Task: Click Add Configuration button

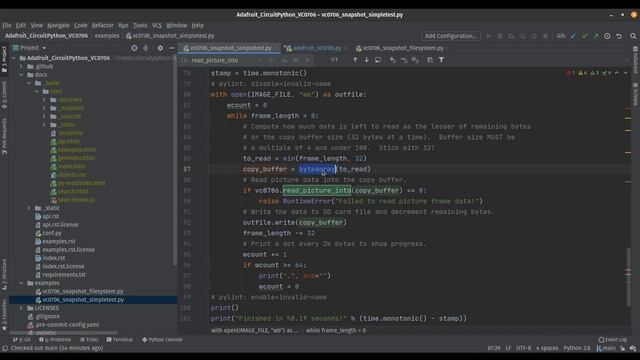Action: click(451, 36)
